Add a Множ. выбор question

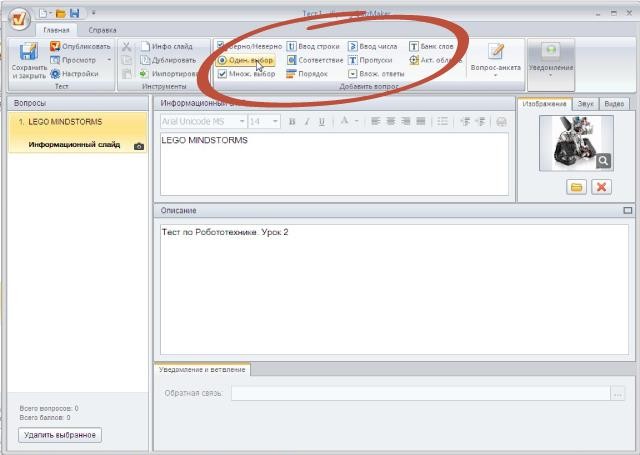[x=246, y=74]
